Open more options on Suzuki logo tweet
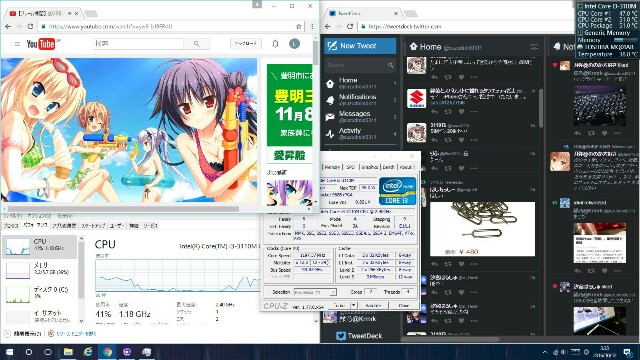 [x=474, y=111]
